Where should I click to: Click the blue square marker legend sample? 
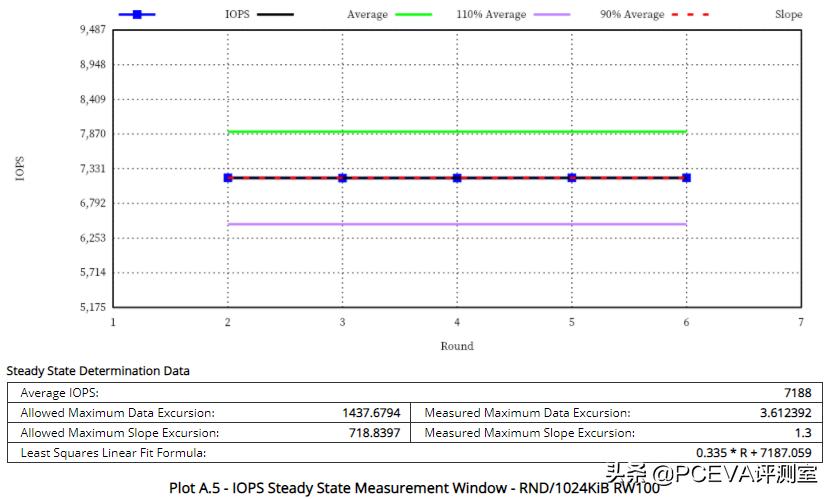point(137,14)
